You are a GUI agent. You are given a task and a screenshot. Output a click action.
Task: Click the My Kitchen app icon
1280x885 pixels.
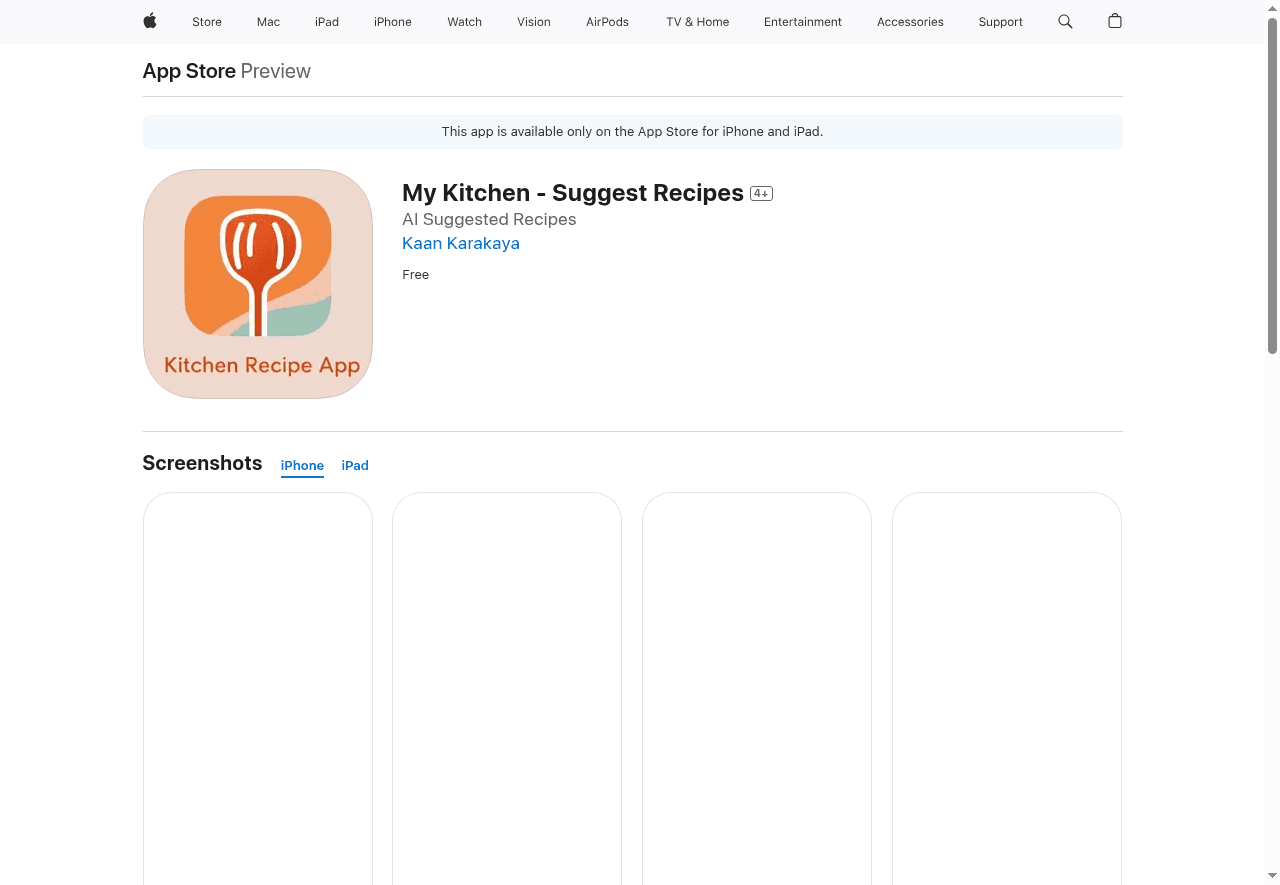coord(257,283)
